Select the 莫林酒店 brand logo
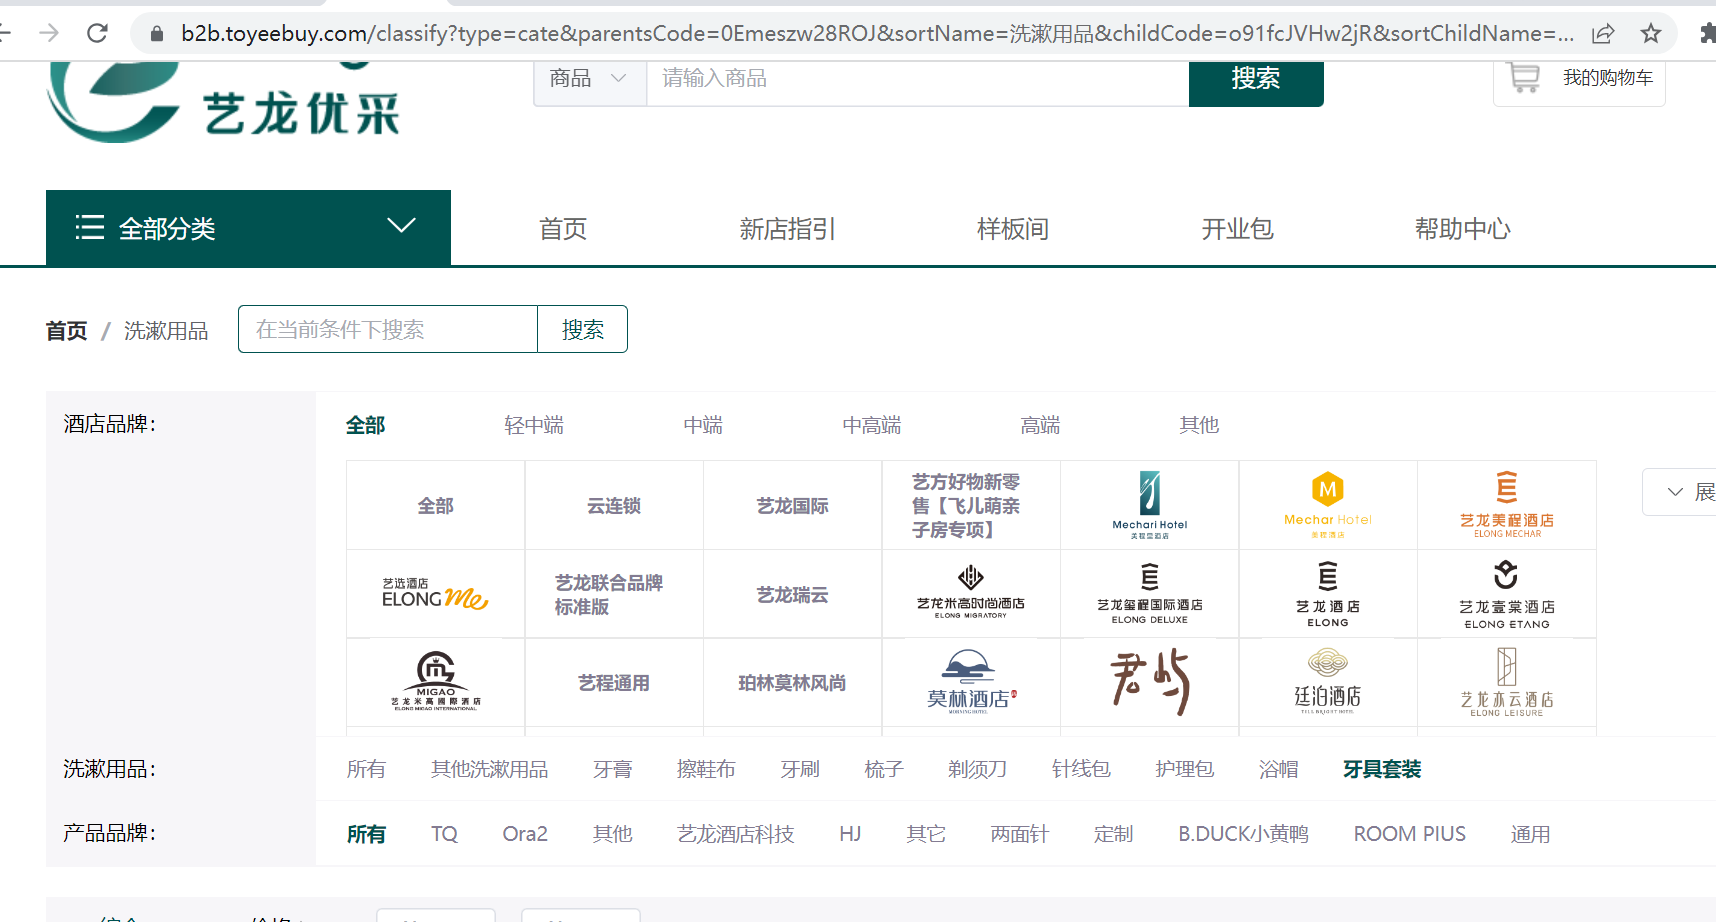This screenshot has height=922, width=1716. point(971,682)
